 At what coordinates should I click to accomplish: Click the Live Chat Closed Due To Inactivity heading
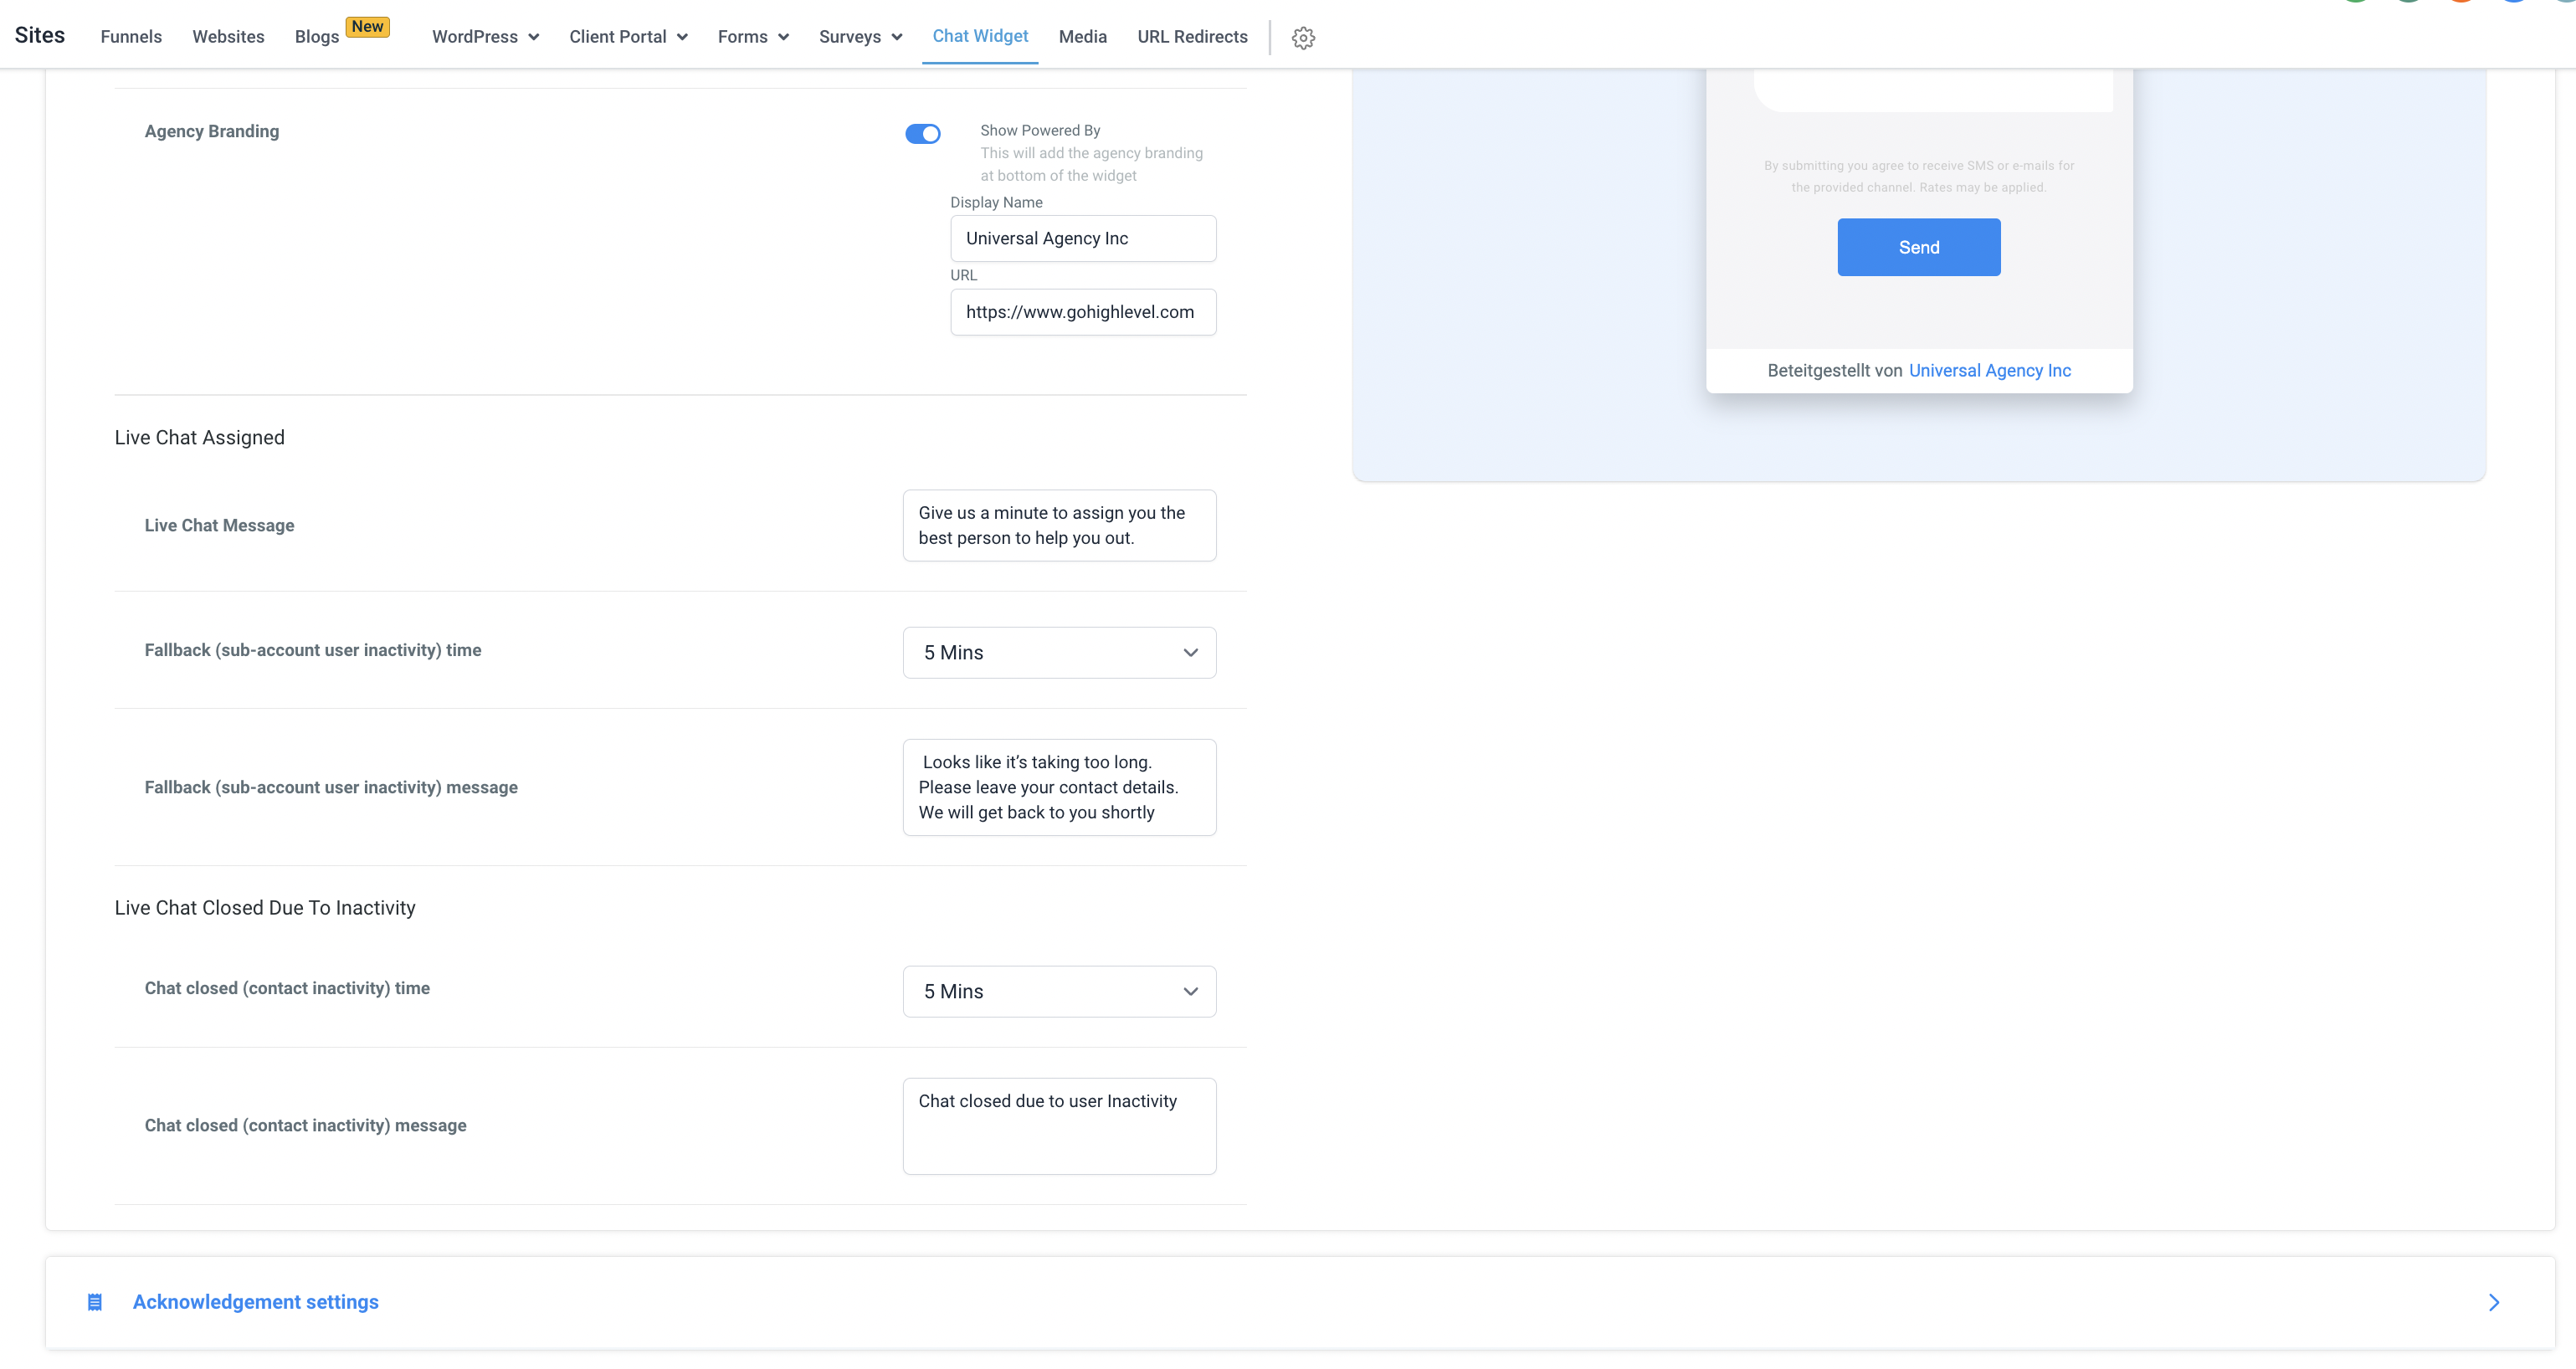(265, 907)
